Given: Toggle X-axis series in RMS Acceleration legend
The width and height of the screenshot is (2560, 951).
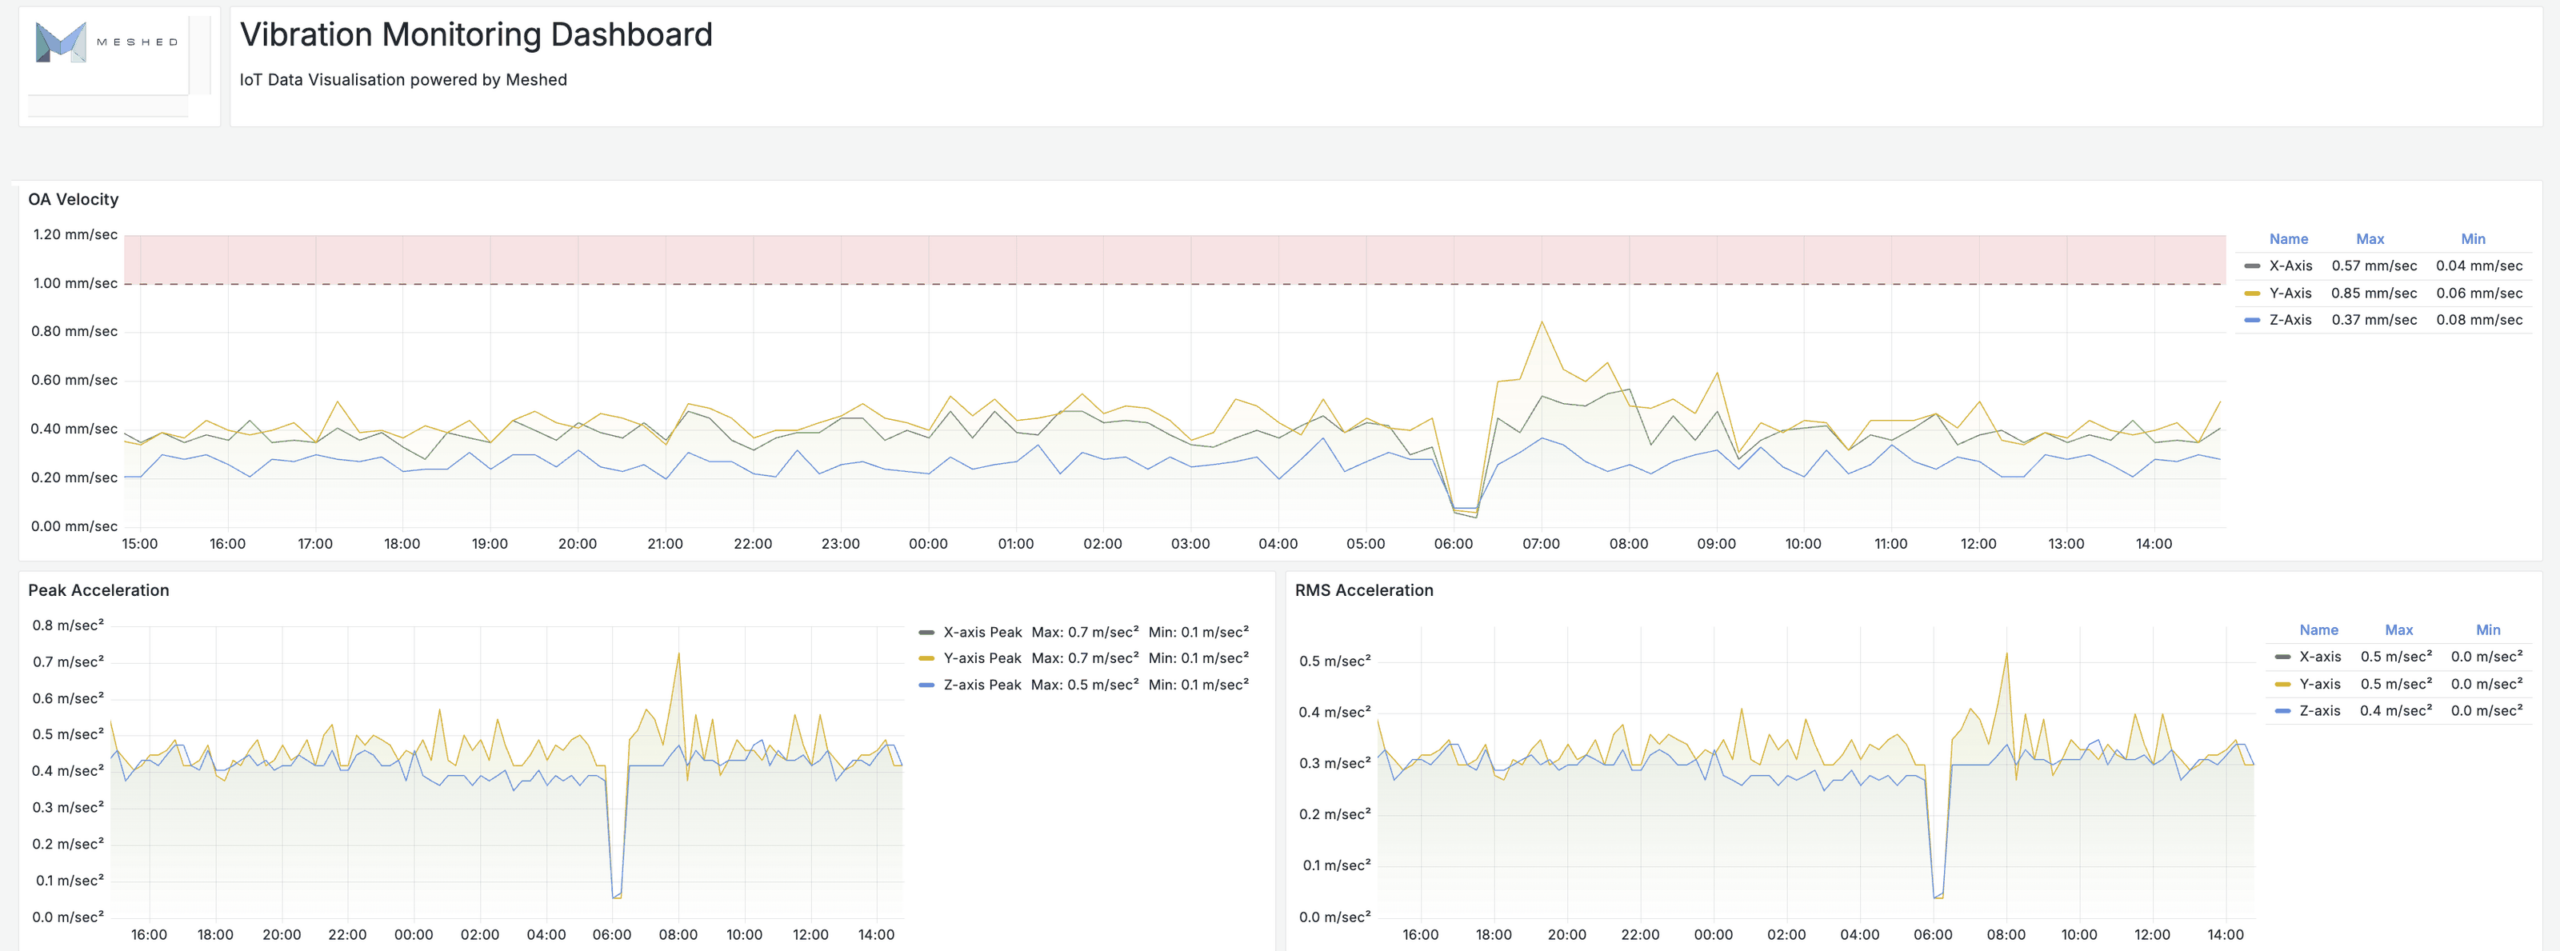Looking at the screenshot, I should coord(2320,657).
